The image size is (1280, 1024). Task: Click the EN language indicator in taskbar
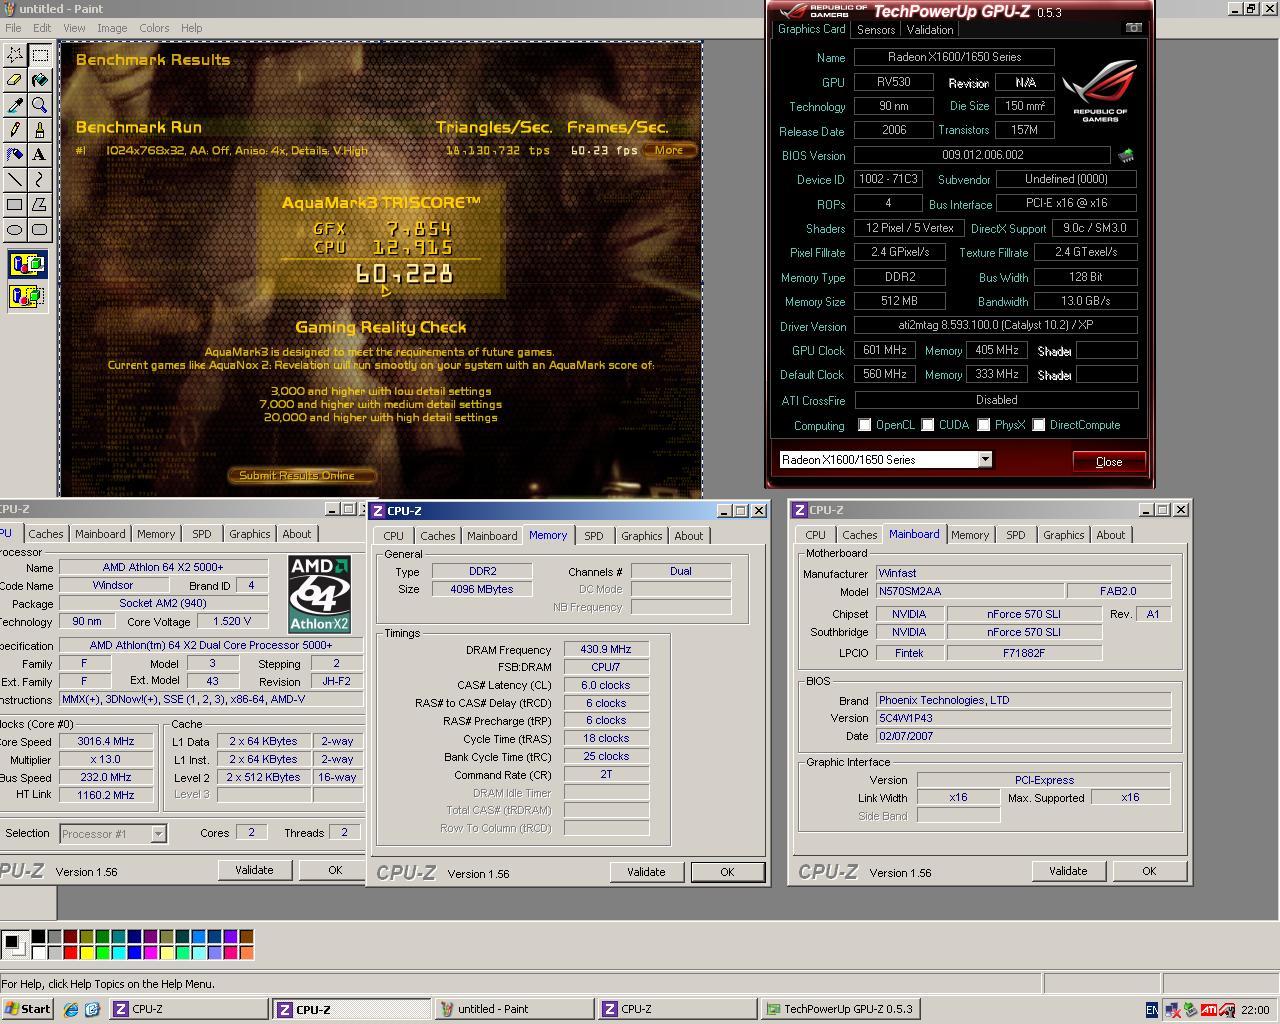[x=1151, y=1010]
